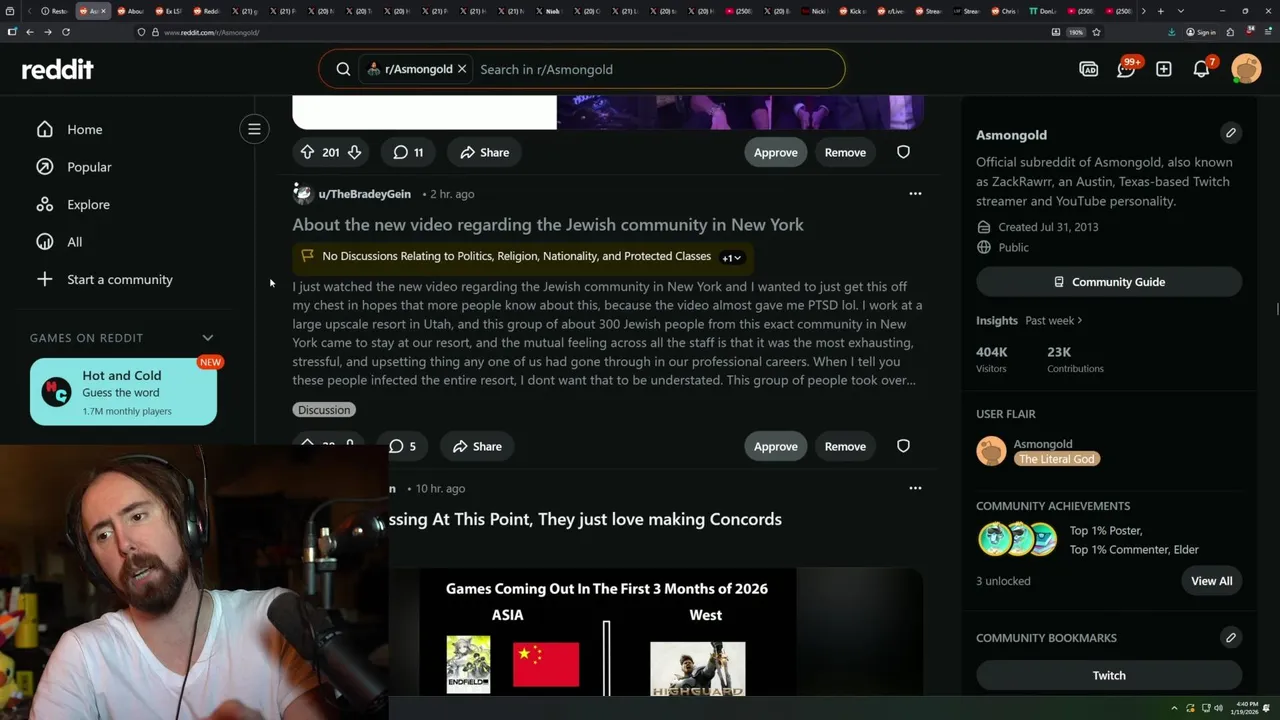Open chat with 99+ badge
The height and width of the screenshot is (720, 1280).
pos(1127,69)
